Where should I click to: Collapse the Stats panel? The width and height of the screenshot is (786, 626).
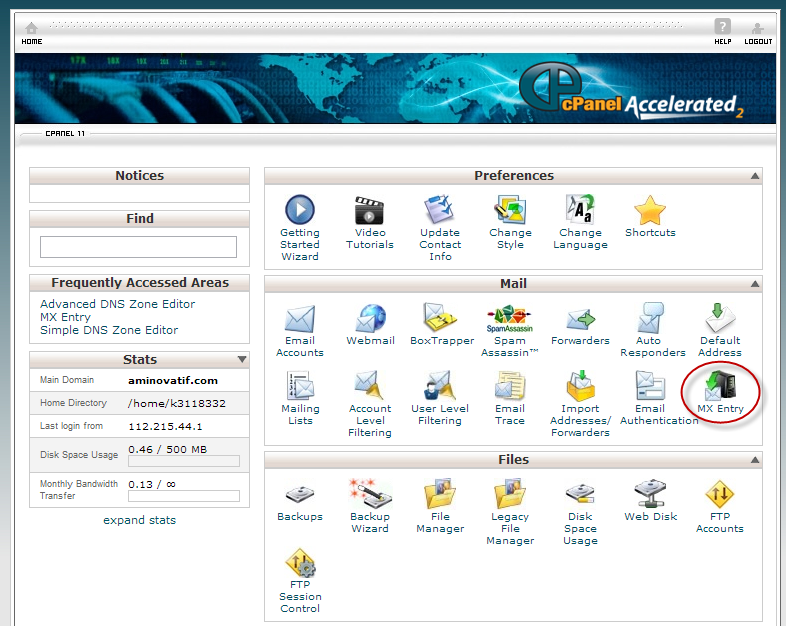pos(242,359)
